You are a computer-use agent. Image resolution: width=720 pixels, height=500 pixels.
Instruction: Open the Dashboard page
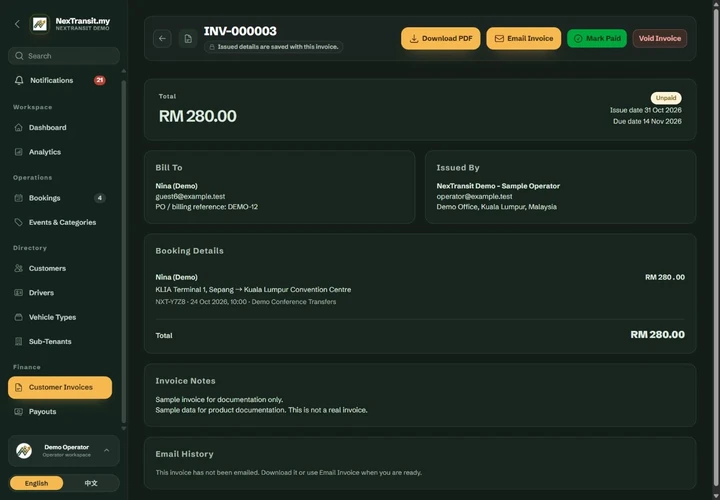[x=60, y=128]
